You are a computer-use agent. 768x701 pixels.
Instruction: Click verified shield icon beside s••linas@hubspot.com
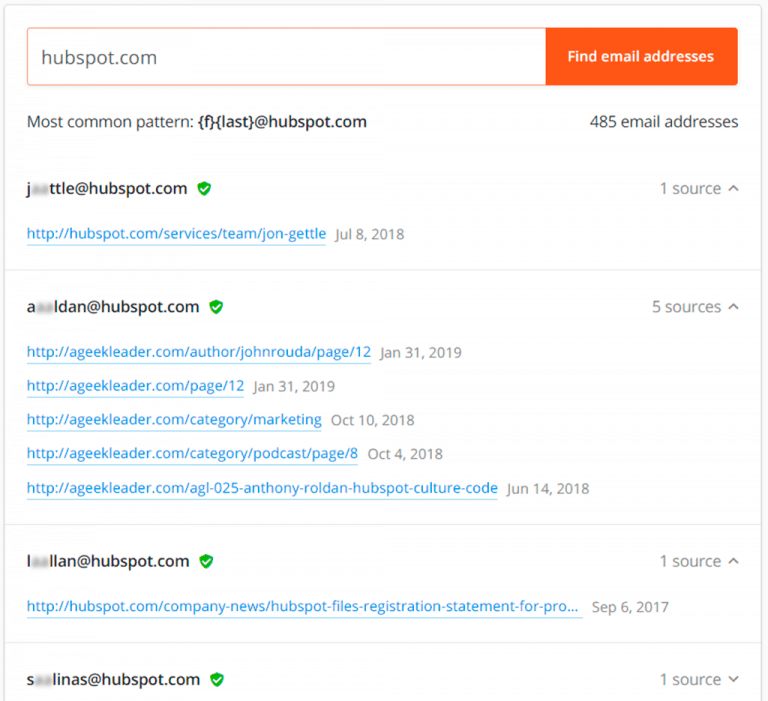click(217, 679)
